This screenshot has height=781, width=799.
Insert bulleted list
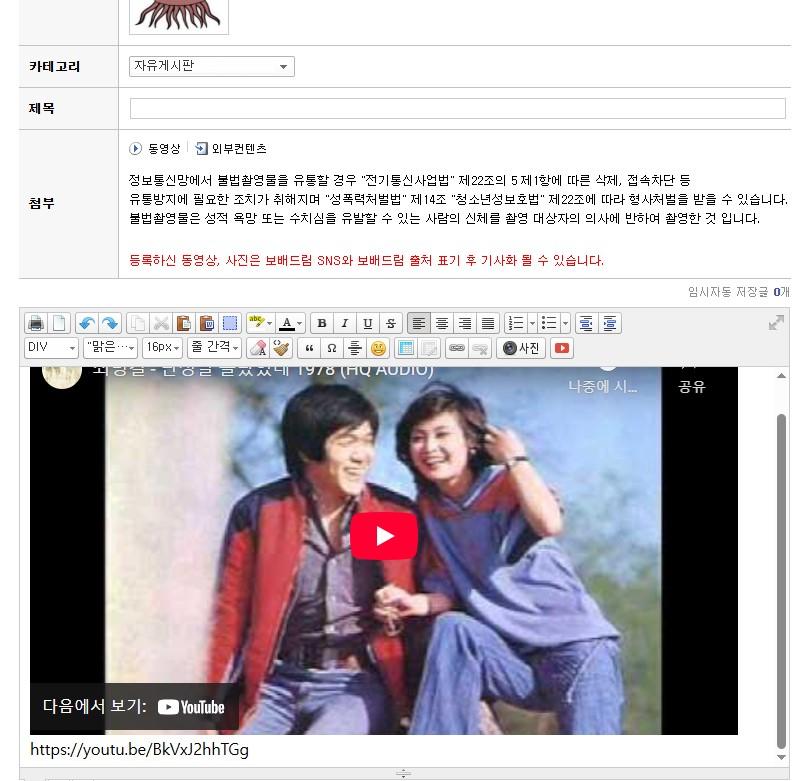549,323
